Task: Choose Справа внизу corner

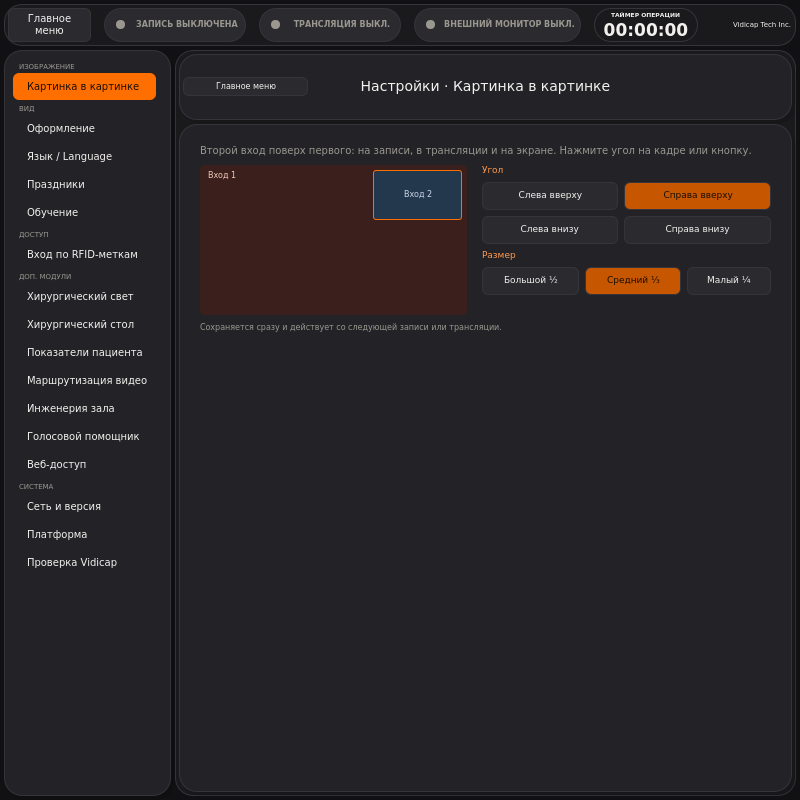Action: point(697,230)
